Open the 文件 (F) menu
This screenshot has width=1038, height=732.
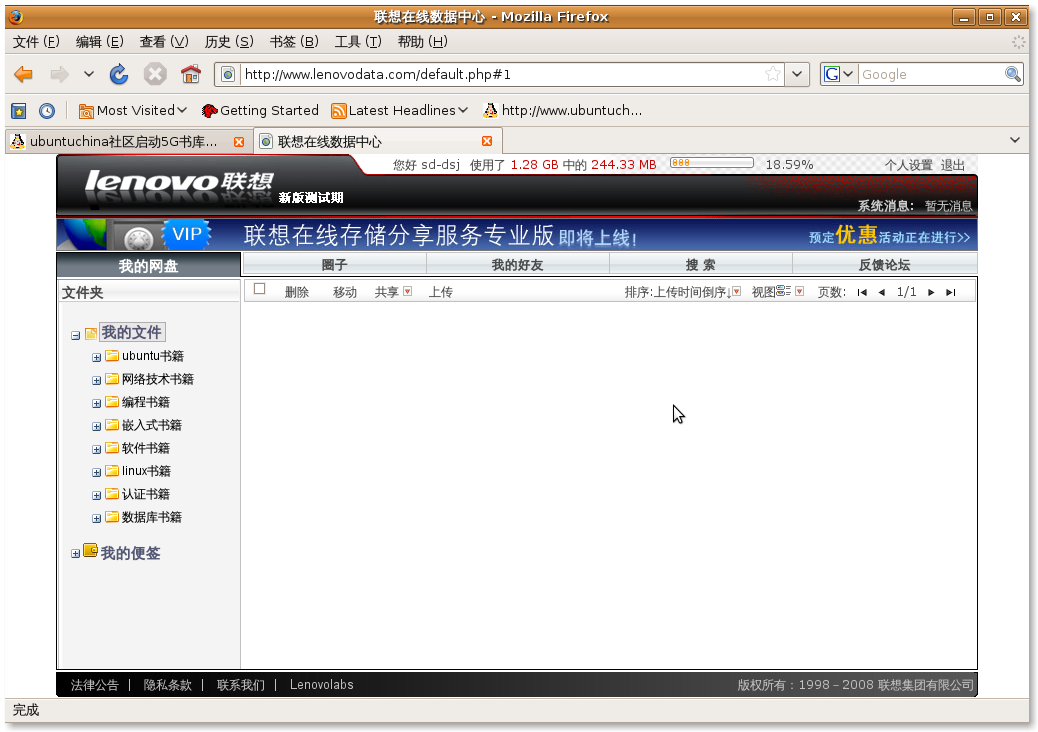[x=36, y=42]
